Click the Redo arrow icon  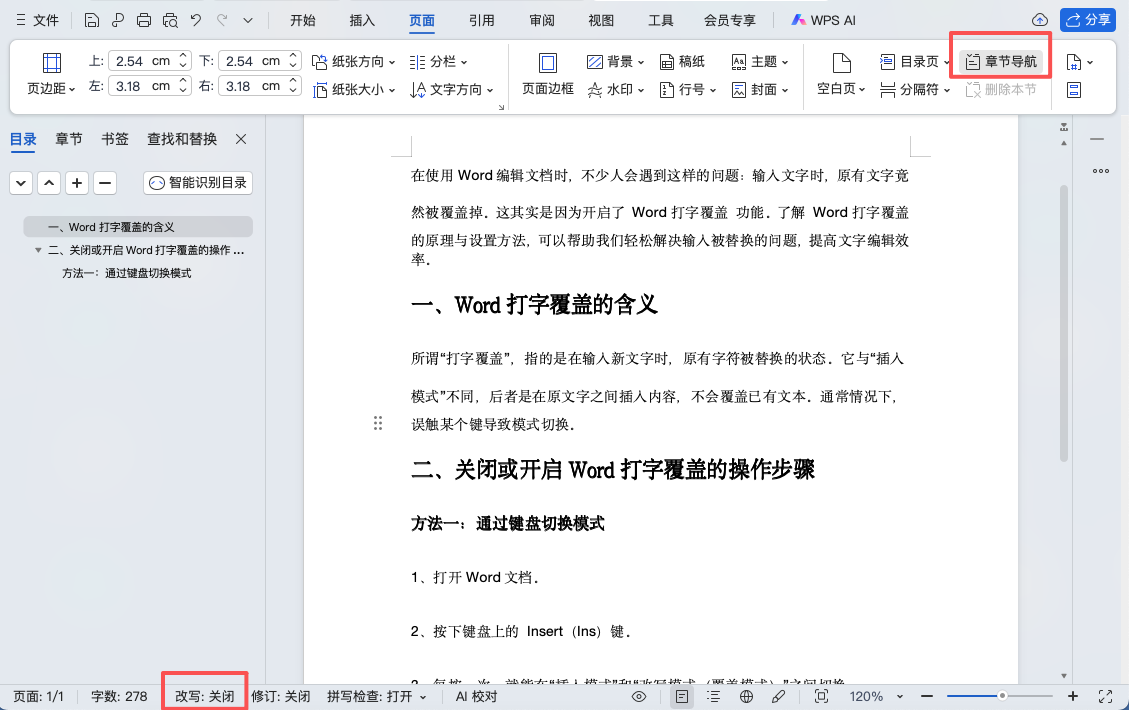pyautogui.click(x=222, y=20)
